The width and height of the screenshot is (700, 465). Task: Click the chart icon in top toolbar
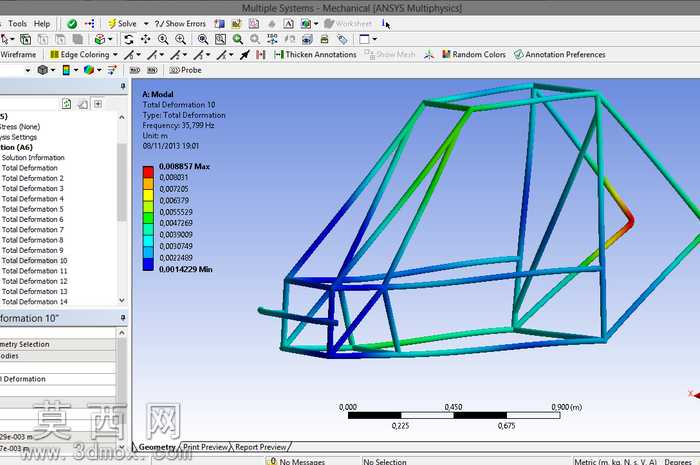[236, 24]
